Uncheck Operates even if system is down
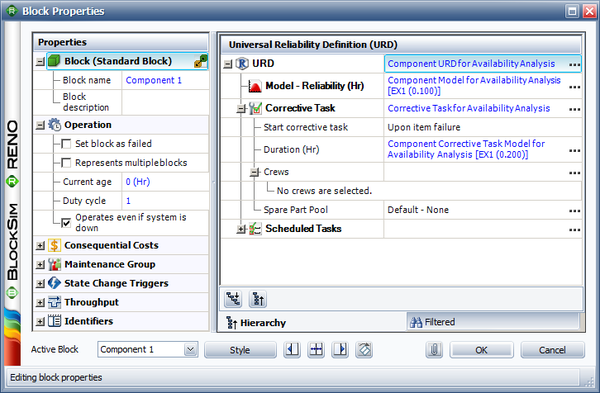Image resolution: width=600 pixels, height=393 pixels. click(x=66, y=223)
